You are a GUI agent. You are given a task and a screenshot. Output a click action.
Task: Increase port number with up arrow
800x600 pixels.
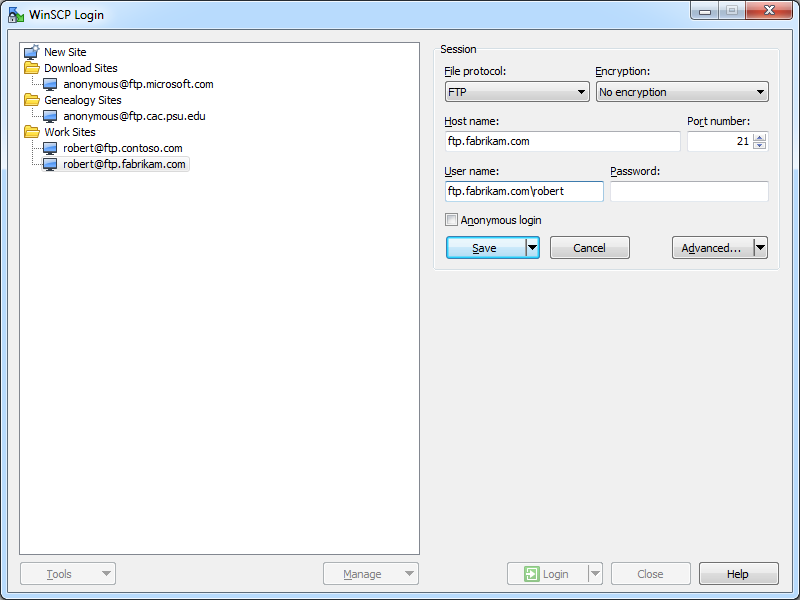pyautogui.click(x=759, y=137)
